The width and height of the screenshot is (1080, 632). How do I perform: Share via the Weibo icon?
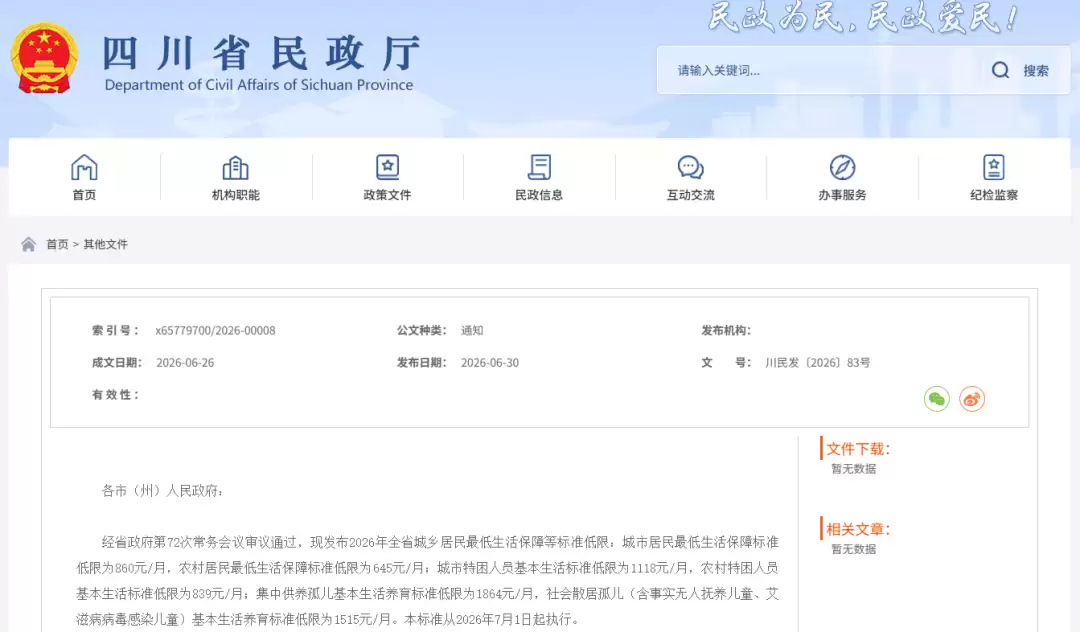click(972, 399)
